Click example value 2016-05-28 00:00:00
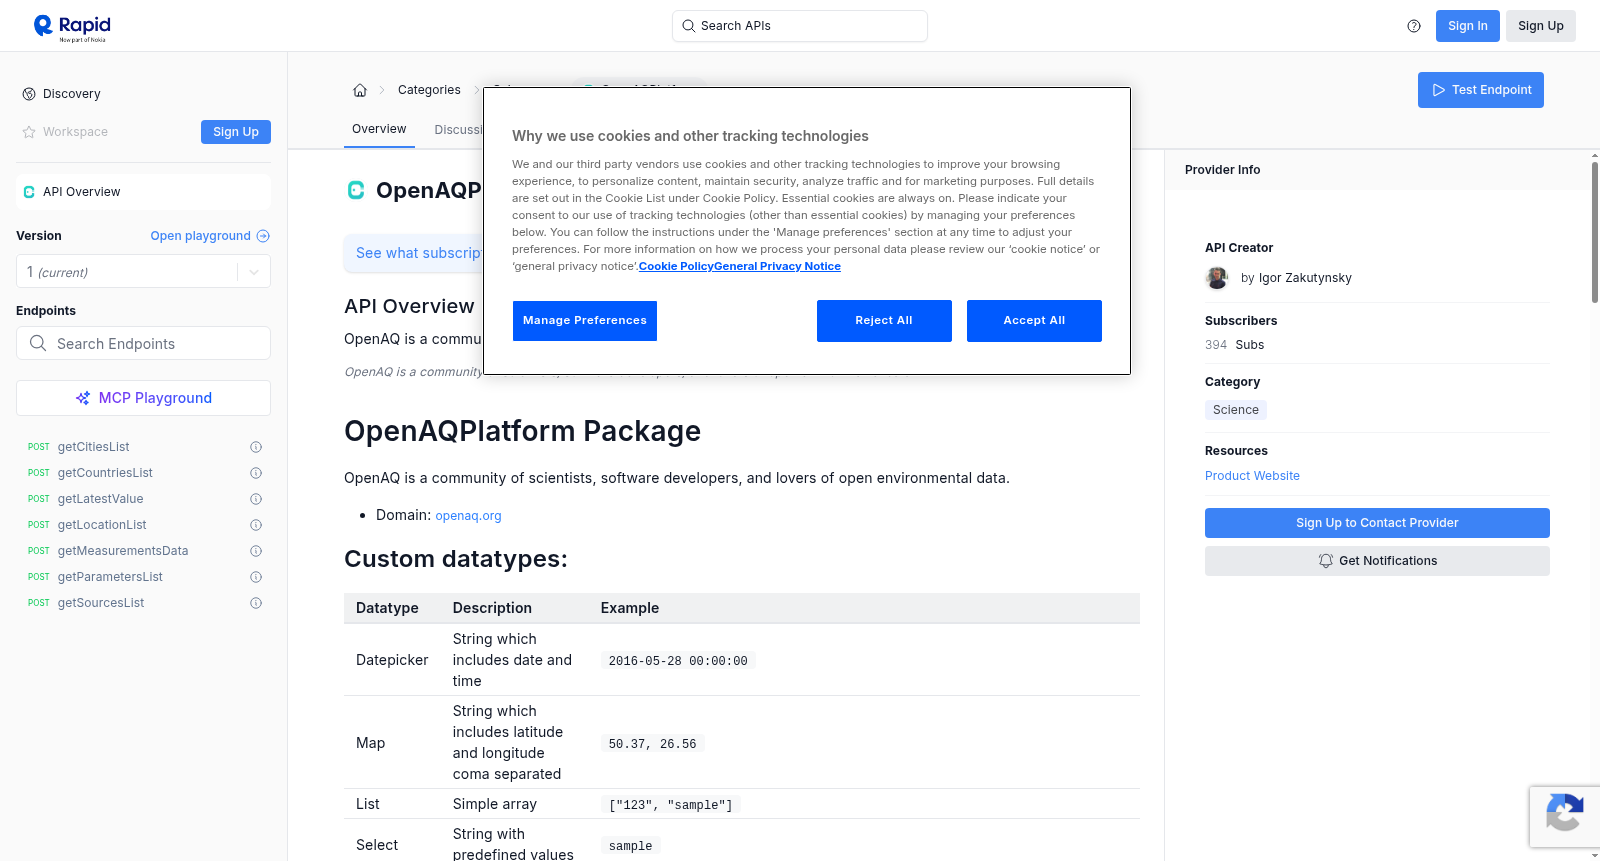1600x861 pixels. (678, 661)
